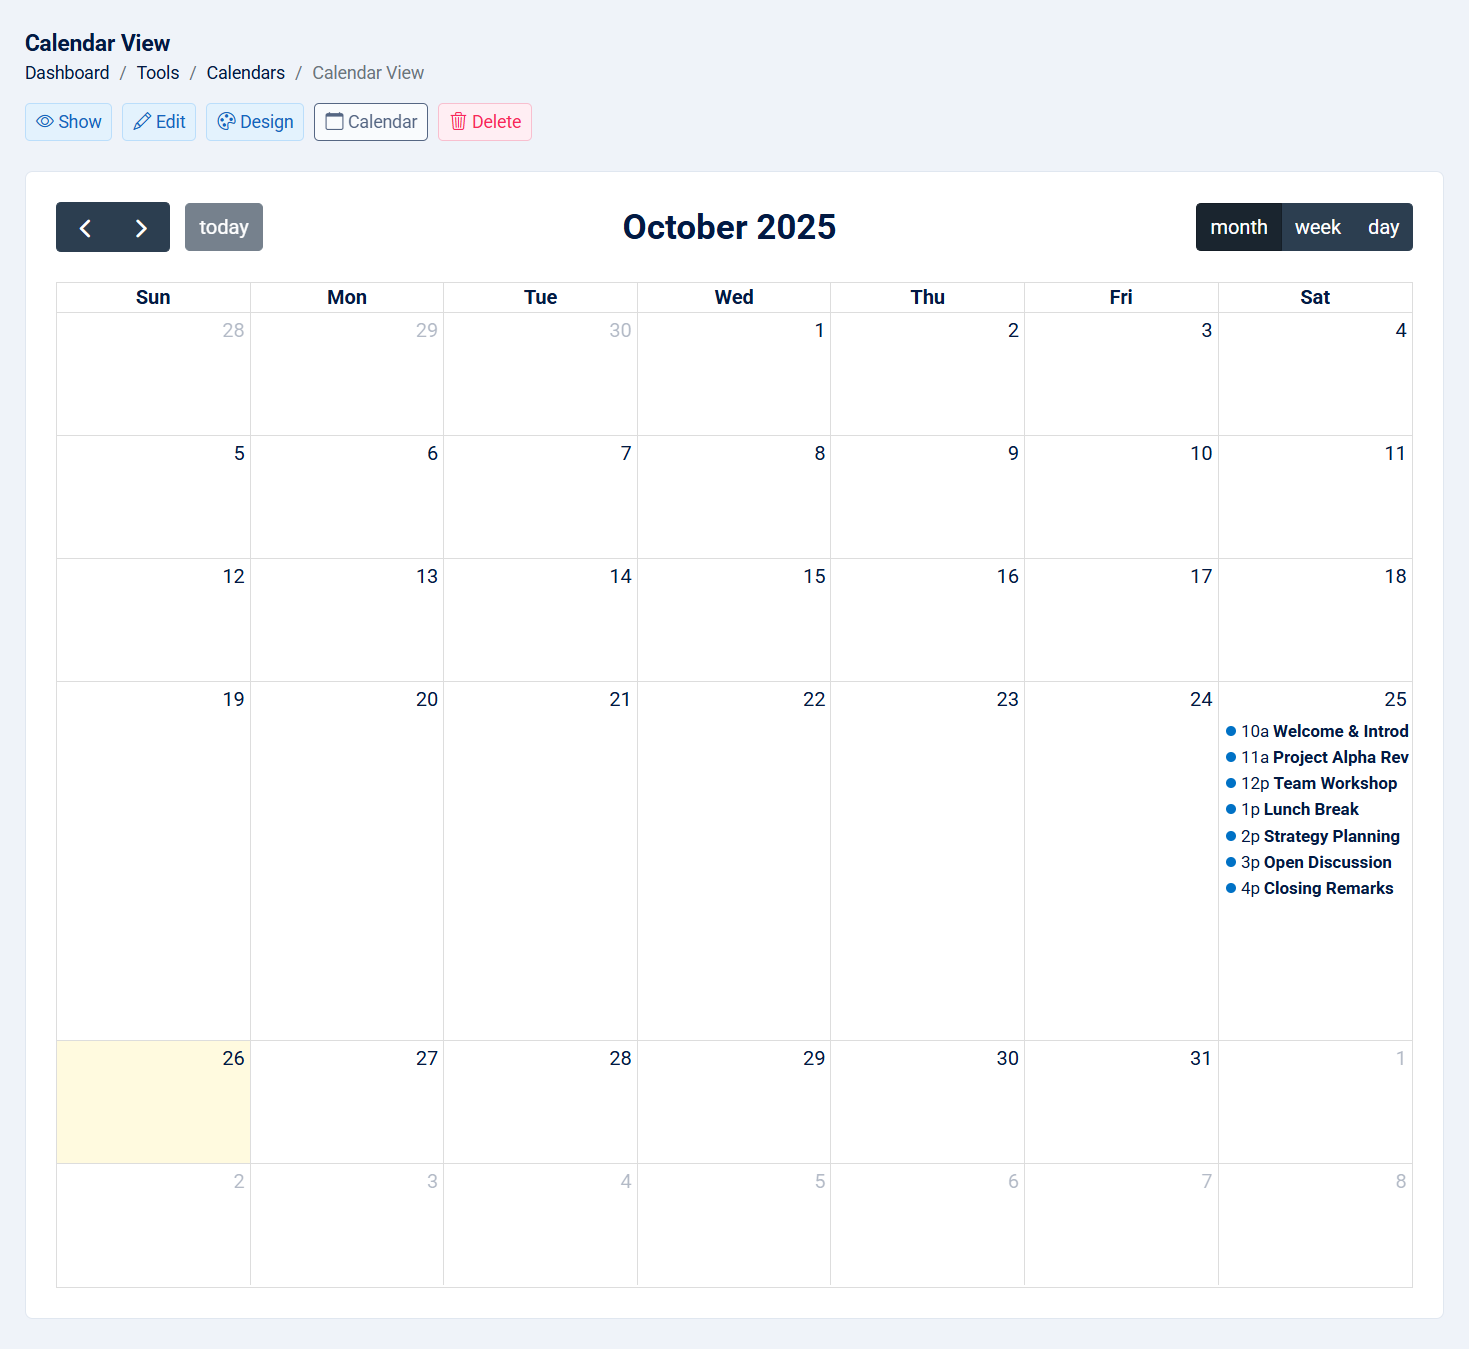The height and width of the screenshot is (1361, 1469).
Task: Go to previous month with left chevron
Action: click(85, 228)
